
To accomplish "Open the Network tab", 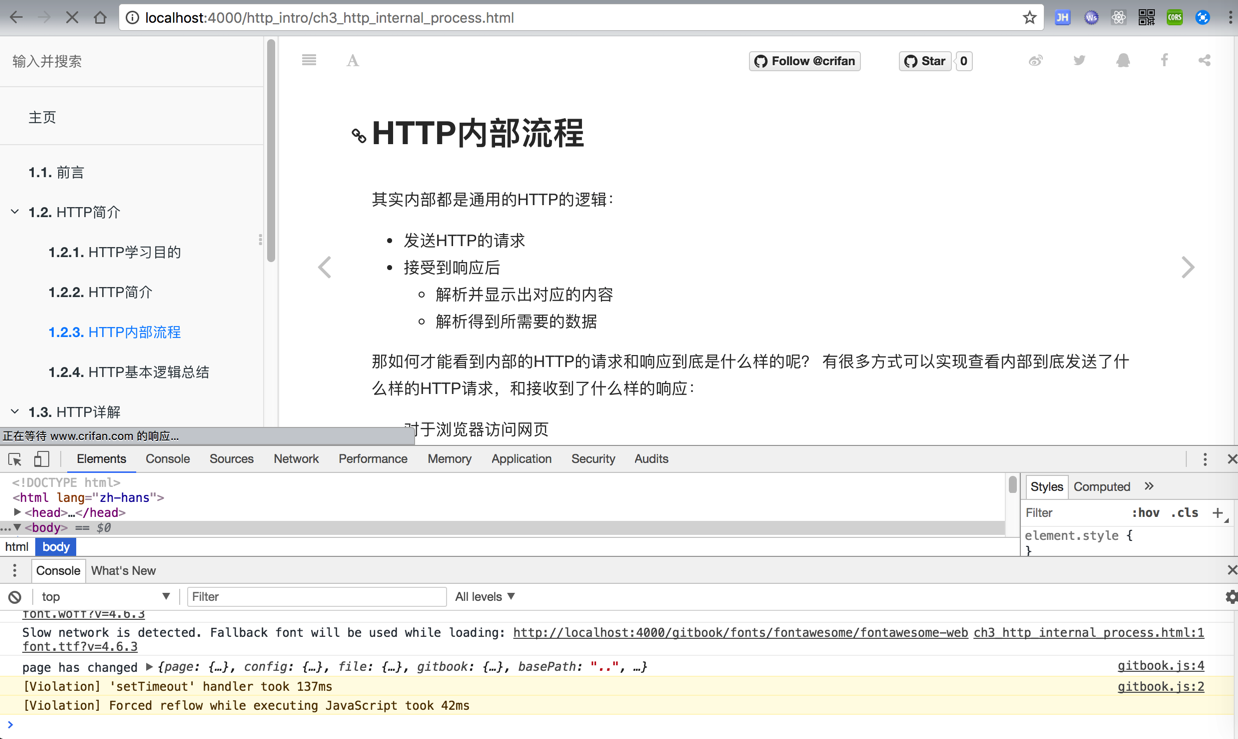I will [296, 459].
